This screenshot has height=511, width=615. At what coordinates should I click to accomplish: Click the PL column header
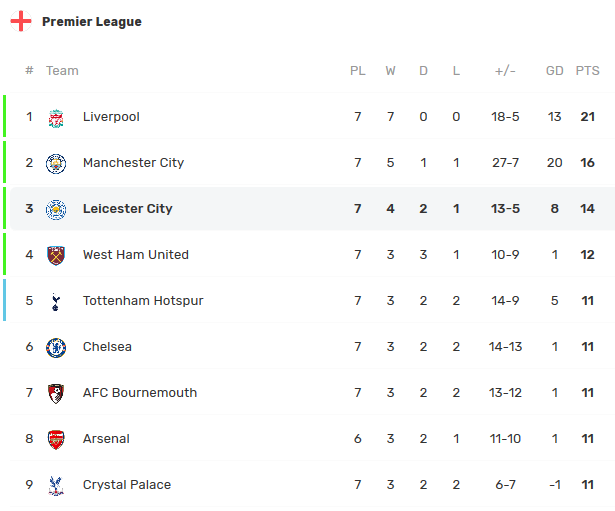pos(358,71)
